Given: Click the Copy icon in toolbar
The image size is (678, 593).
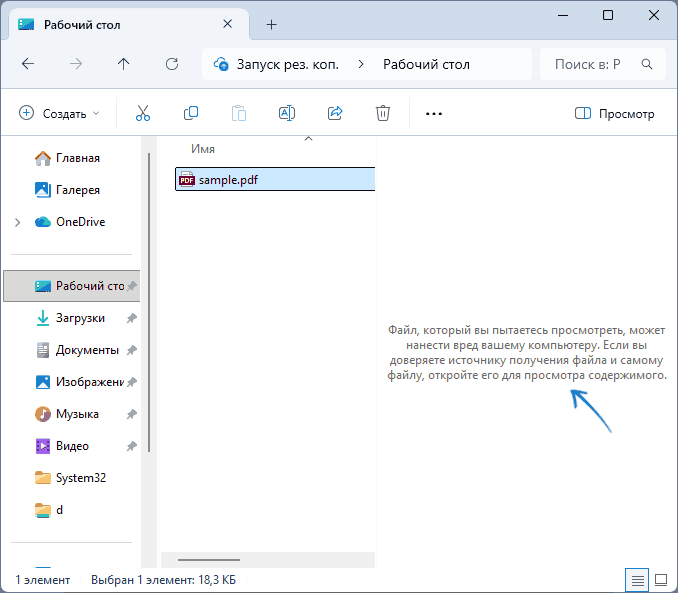Looking at the screenshot, I should tap(191, 114).
